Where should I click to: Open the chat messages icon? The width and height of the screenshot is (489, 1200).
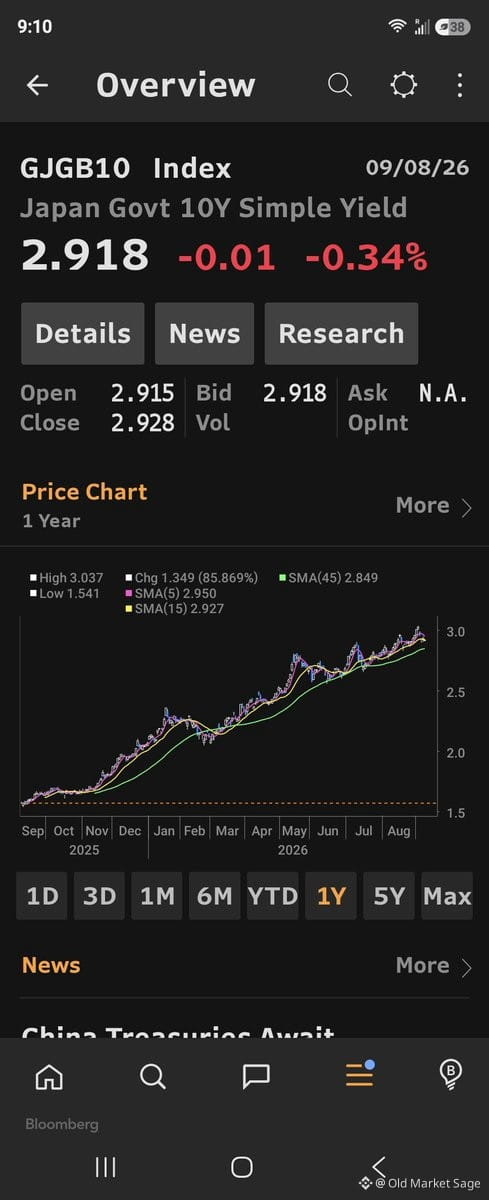256,1076
